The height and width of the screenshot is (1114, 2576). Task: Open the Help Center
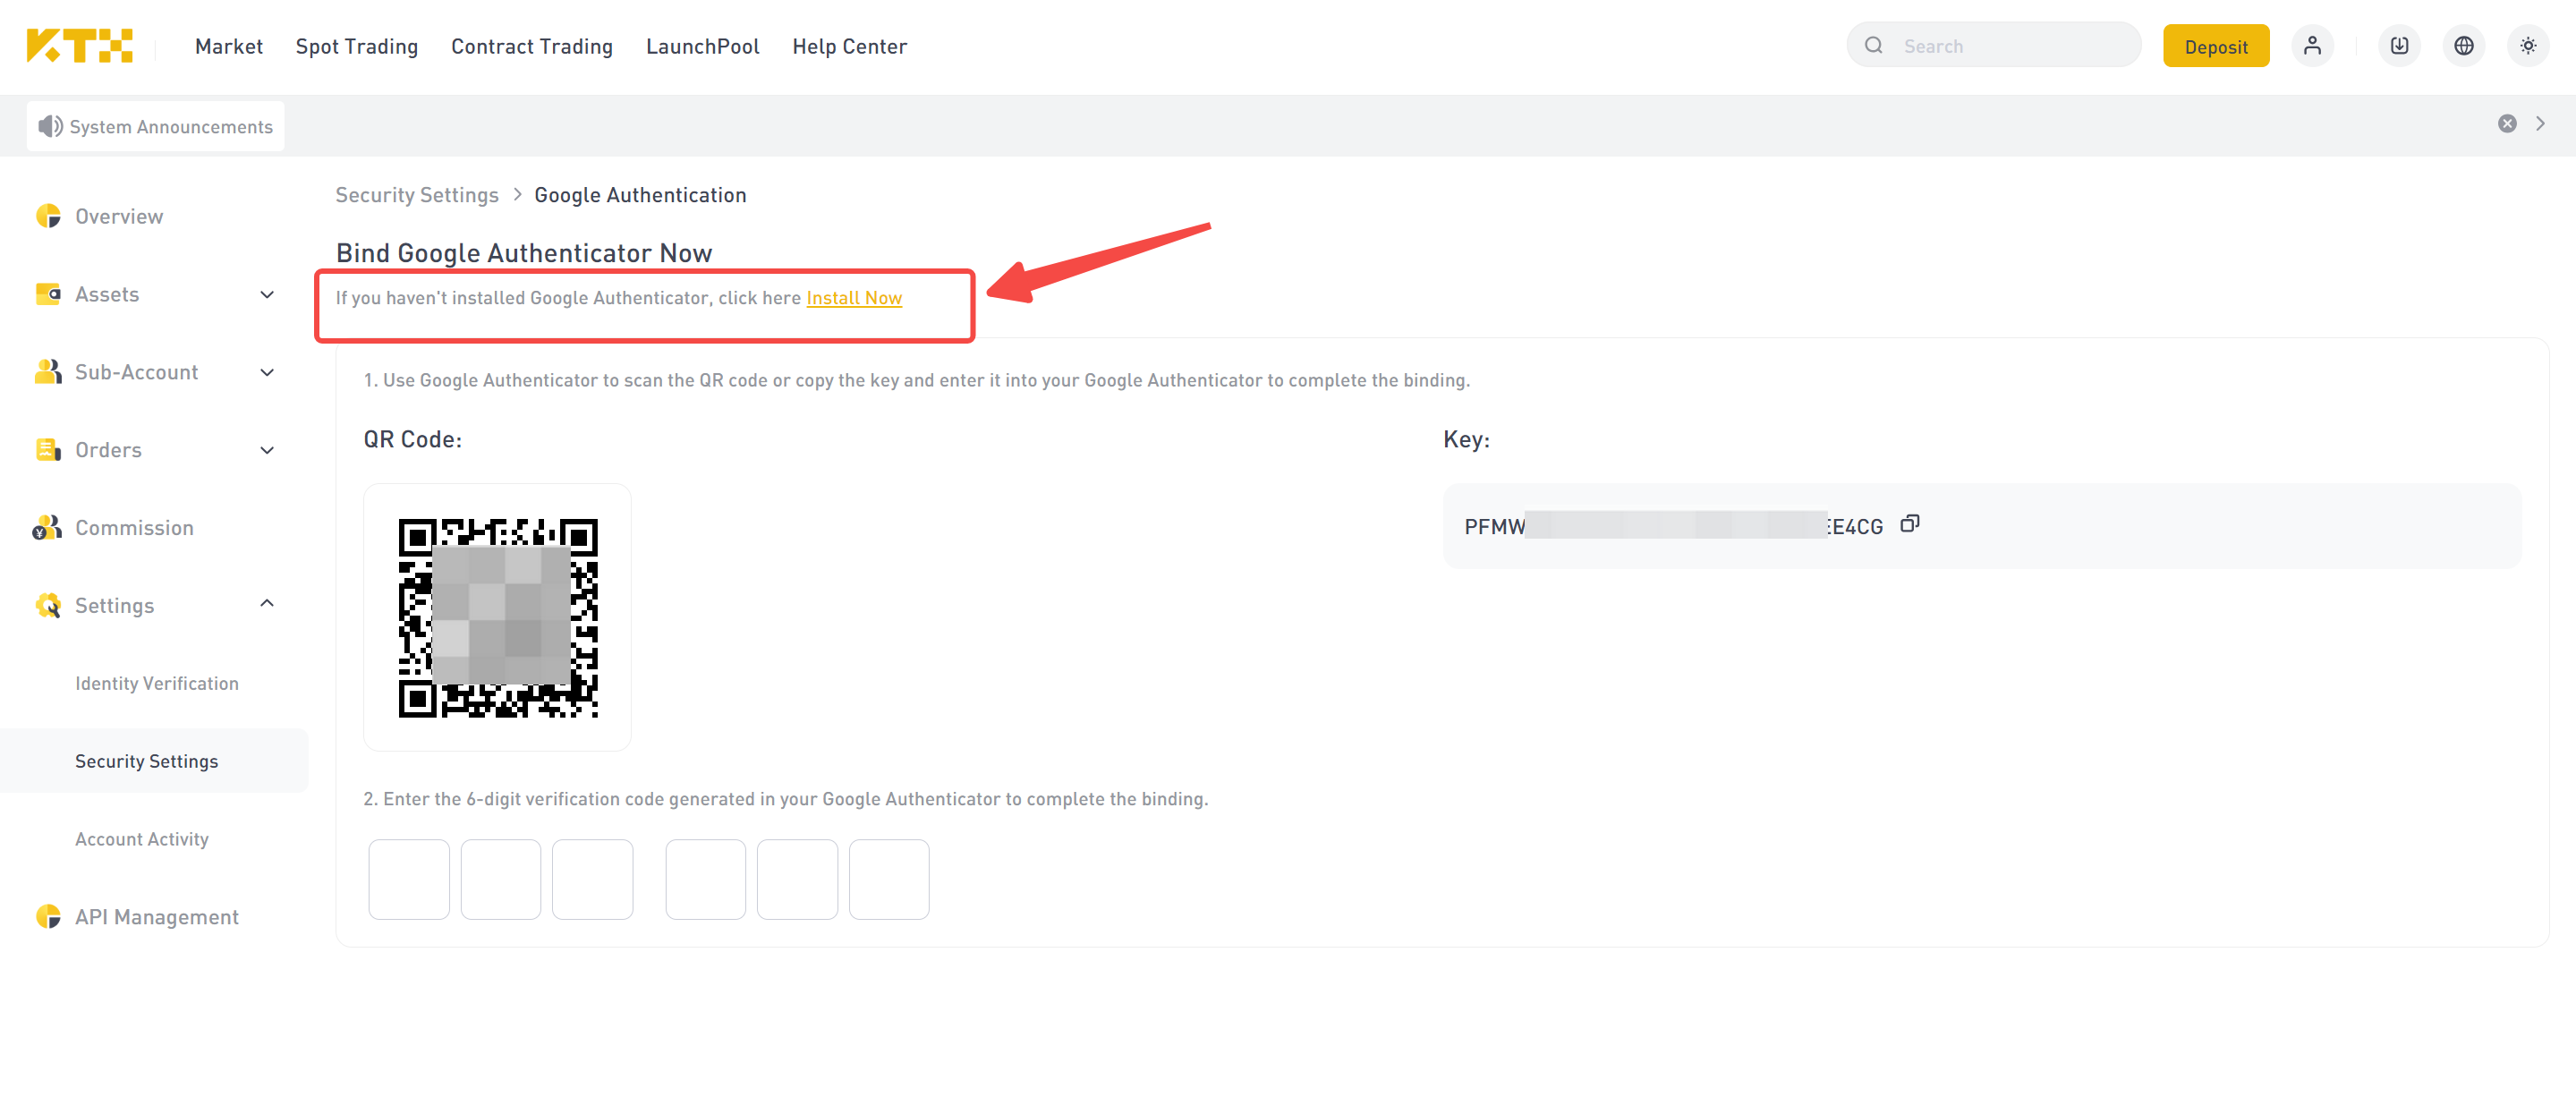(x=850, y=47)
